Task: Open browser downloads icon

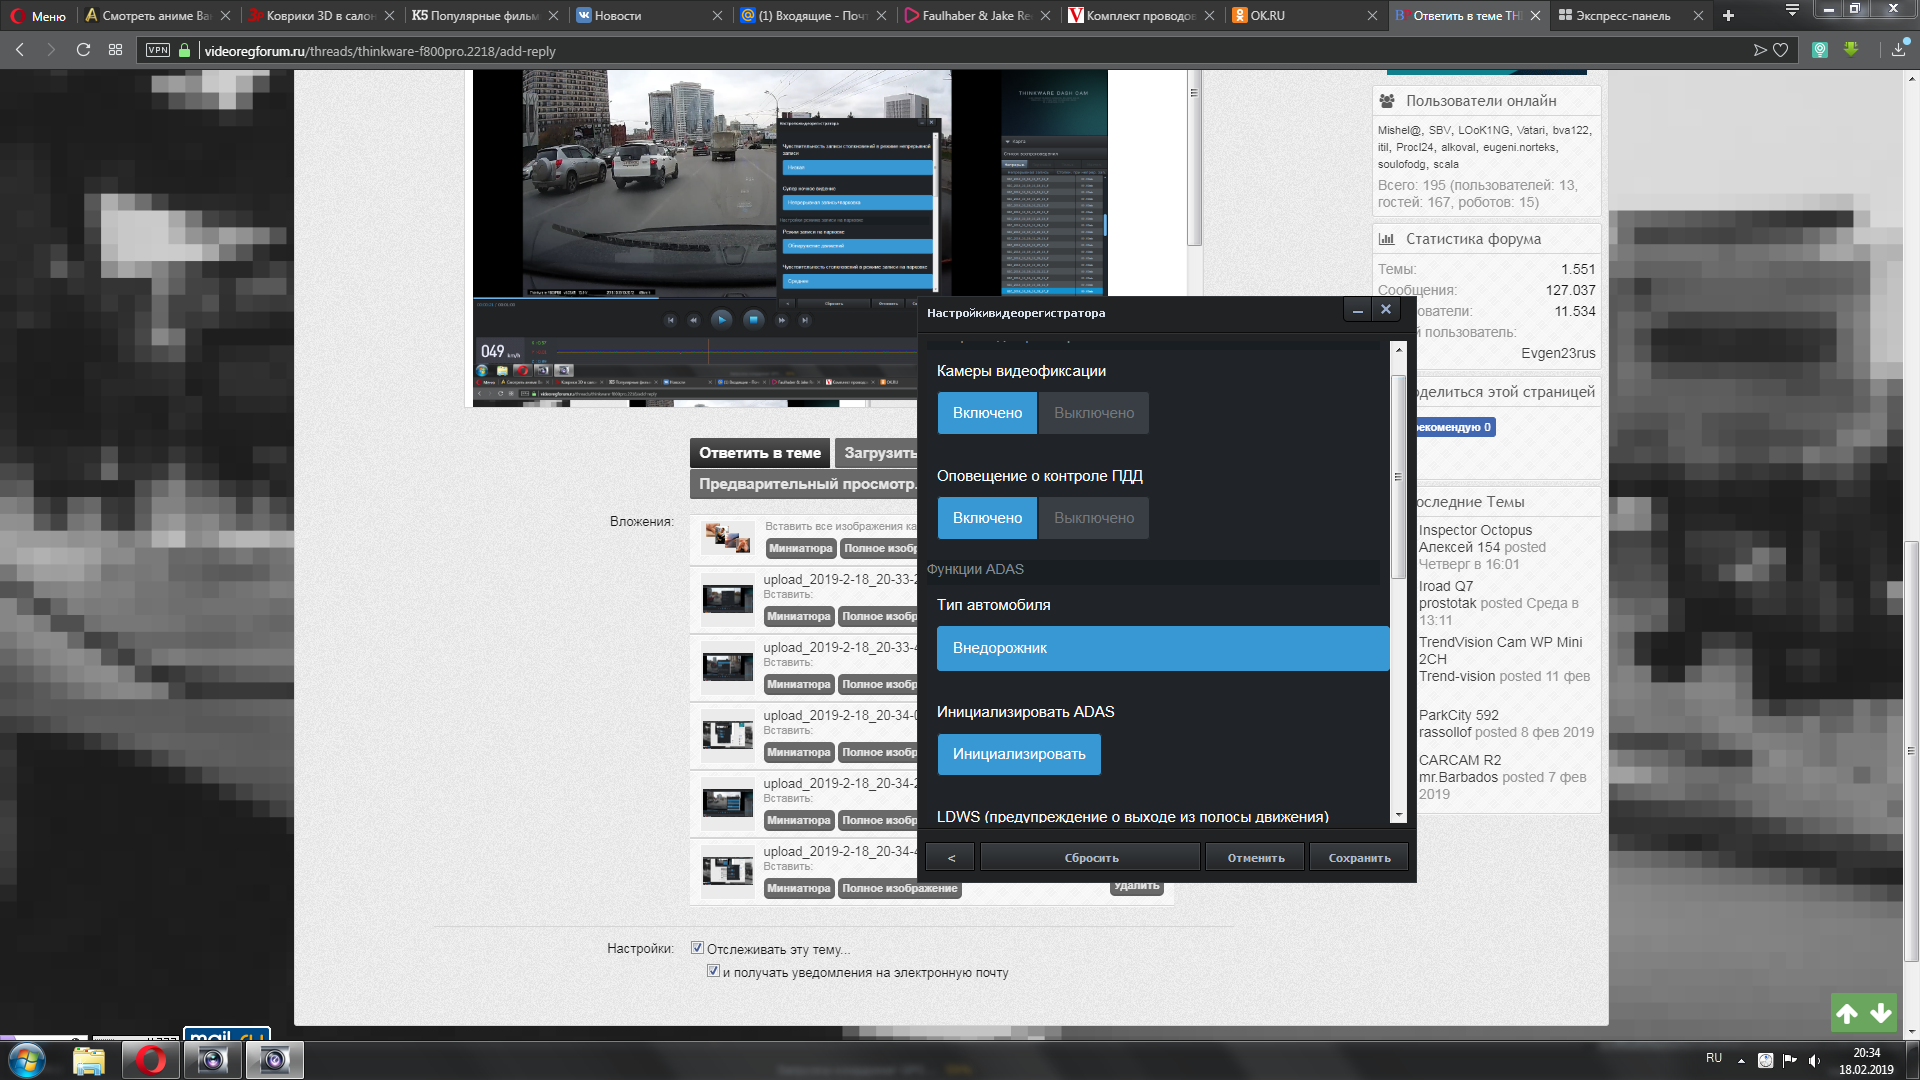Action: point(1898,50)
